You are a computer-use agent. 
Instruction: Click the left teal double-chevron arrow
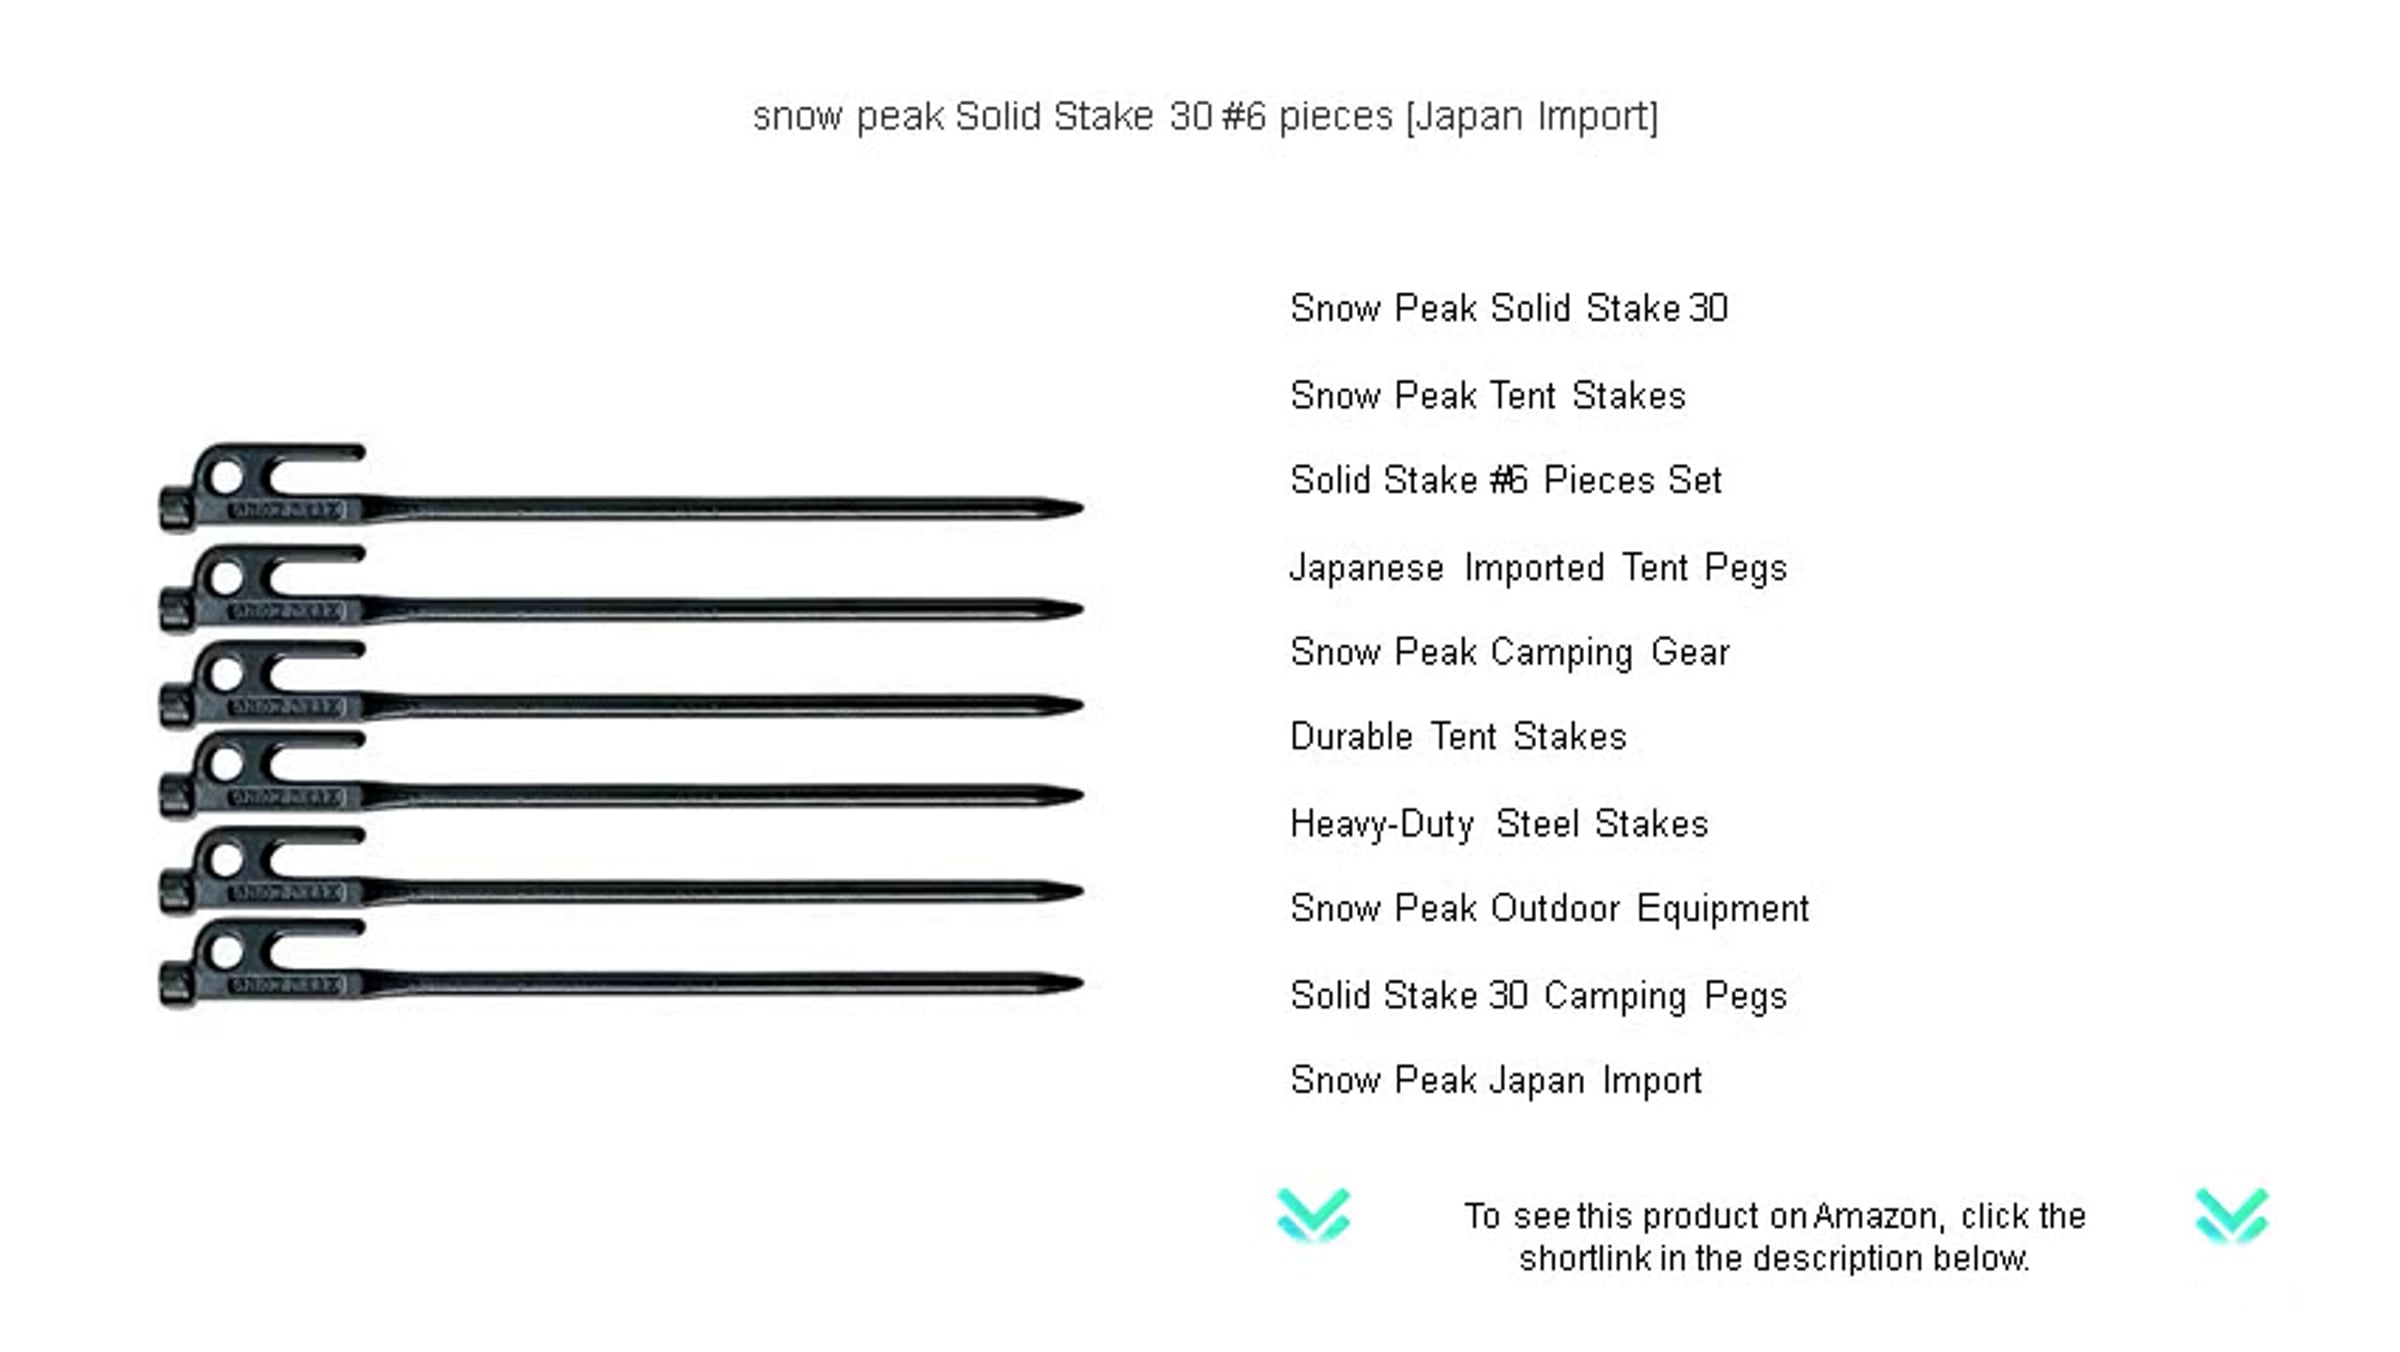(x=1313, y=1215)
